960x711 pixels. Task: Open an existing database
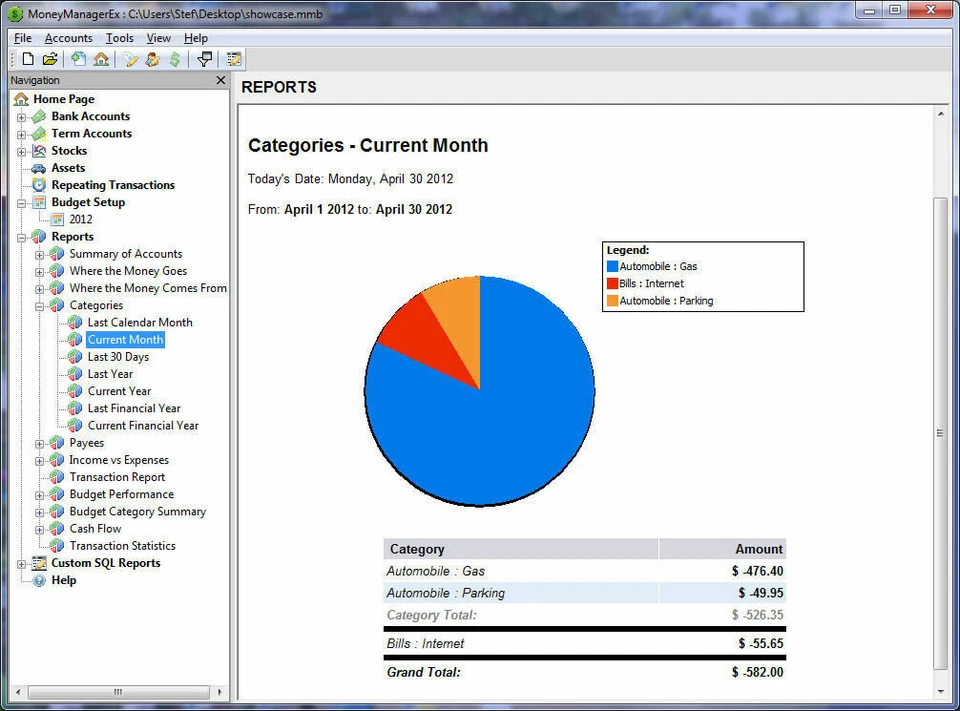(x=49, y=59)
